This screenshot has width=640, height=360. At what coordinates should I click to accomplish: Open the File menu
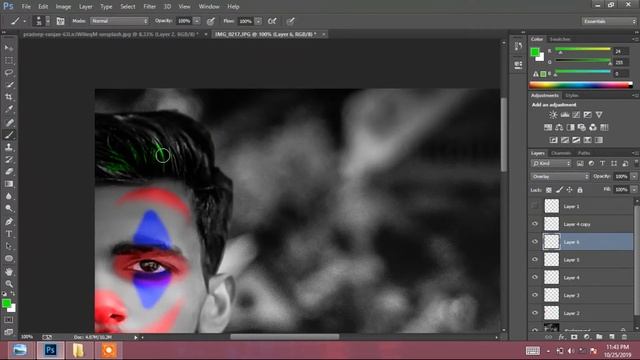pos(26,7)
